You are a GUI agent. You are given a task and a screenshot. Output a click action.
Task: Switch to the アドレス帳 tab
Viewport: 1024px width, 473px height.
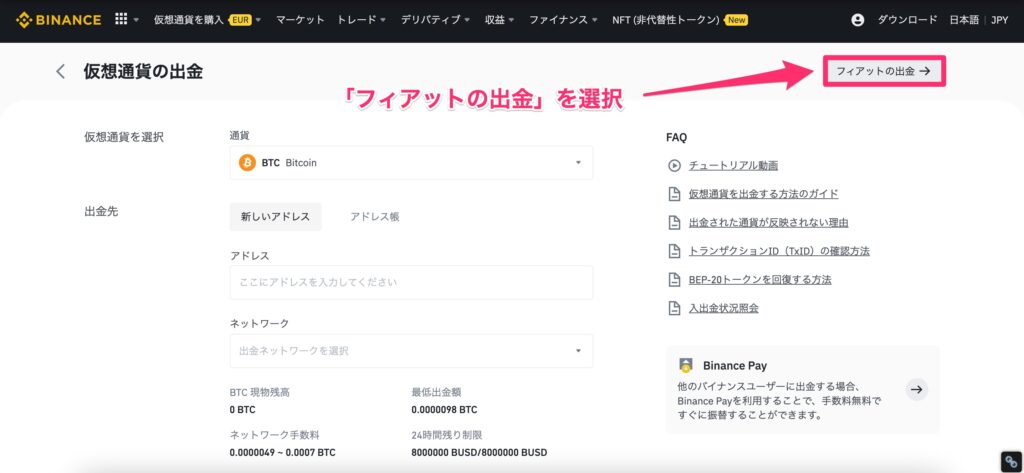point(374,217)
